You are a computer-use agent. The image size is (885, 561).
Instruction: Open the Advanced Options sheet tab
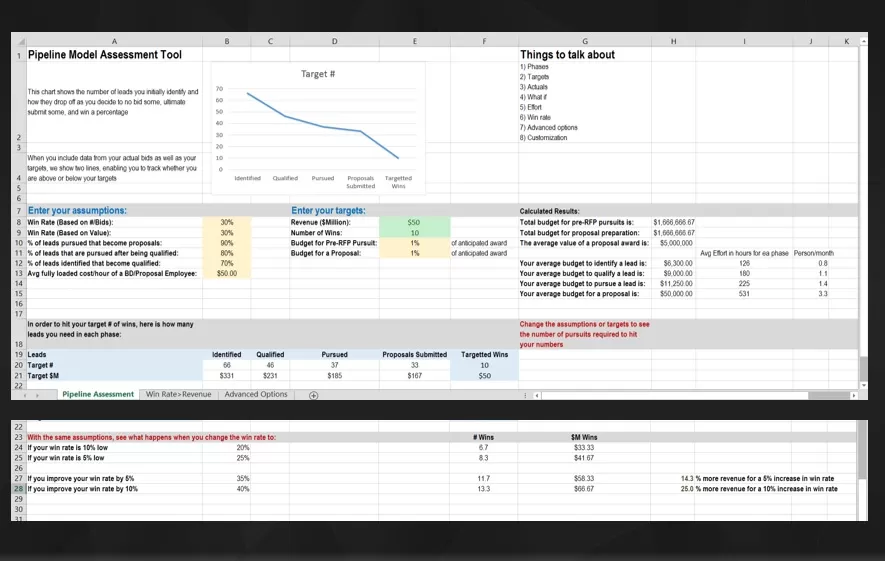coord(256,395)
